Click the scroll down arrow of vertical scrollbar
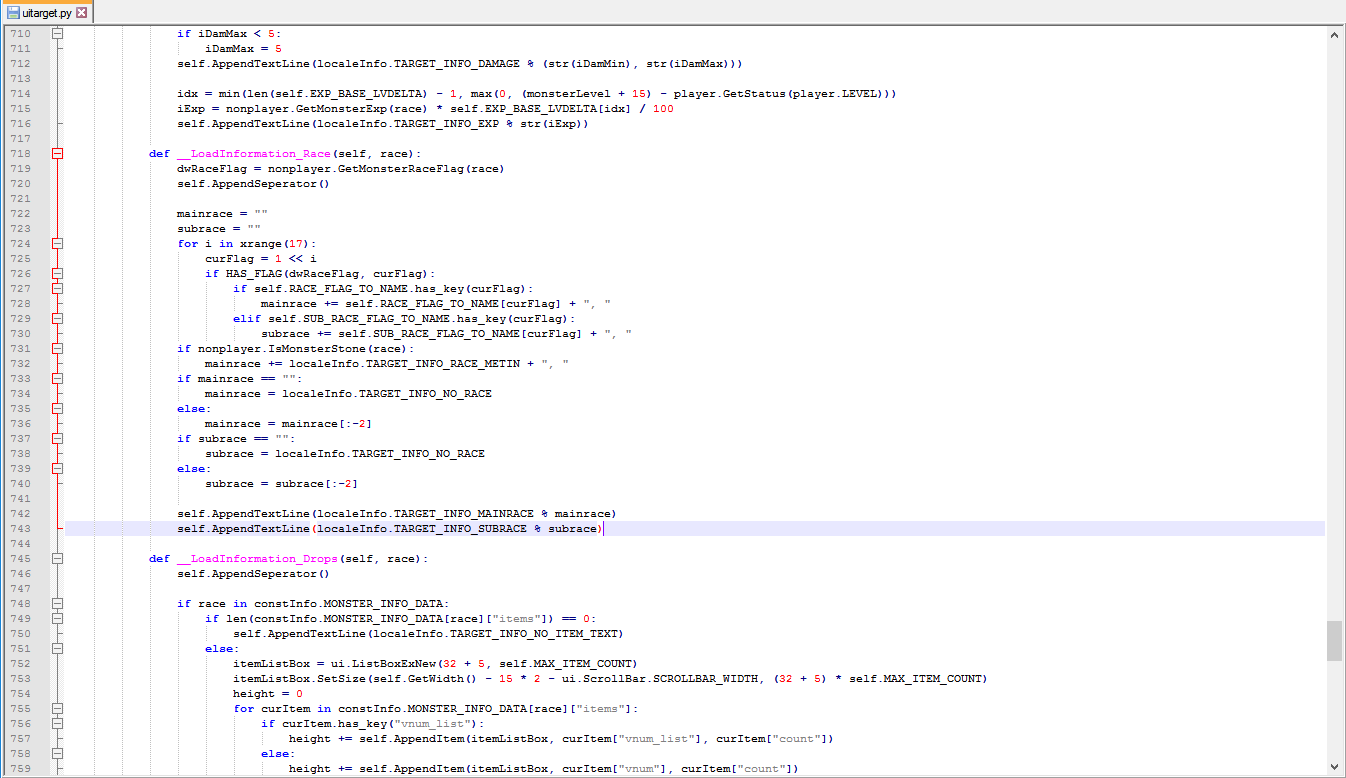The image size is (1346, 778). click(x=1335, y=767)
